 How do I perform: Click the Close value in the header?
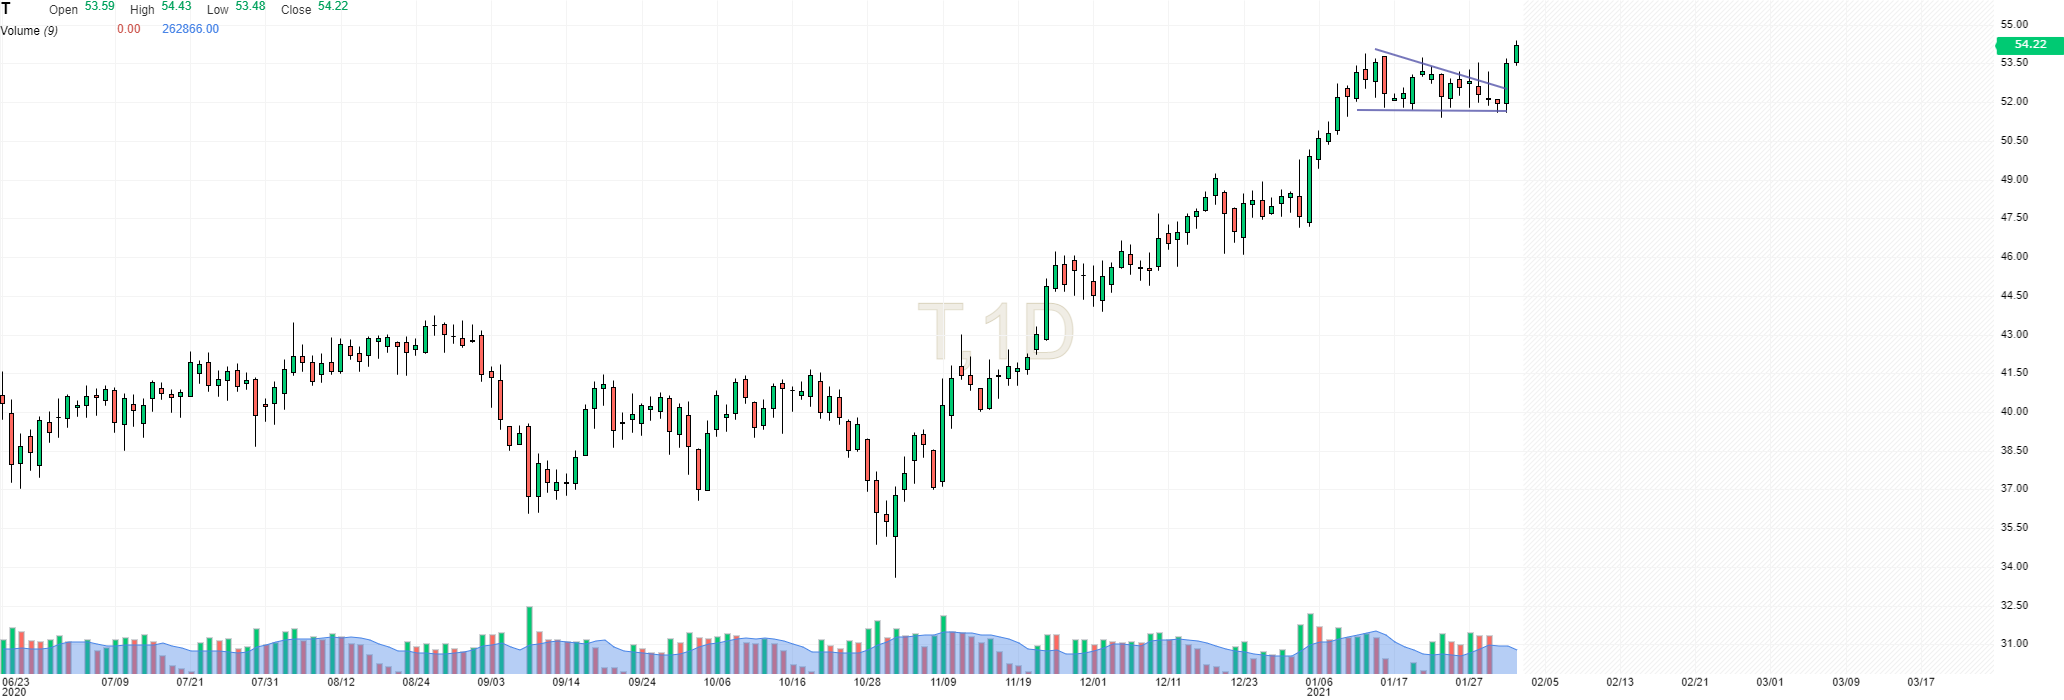tap(333, 6)
